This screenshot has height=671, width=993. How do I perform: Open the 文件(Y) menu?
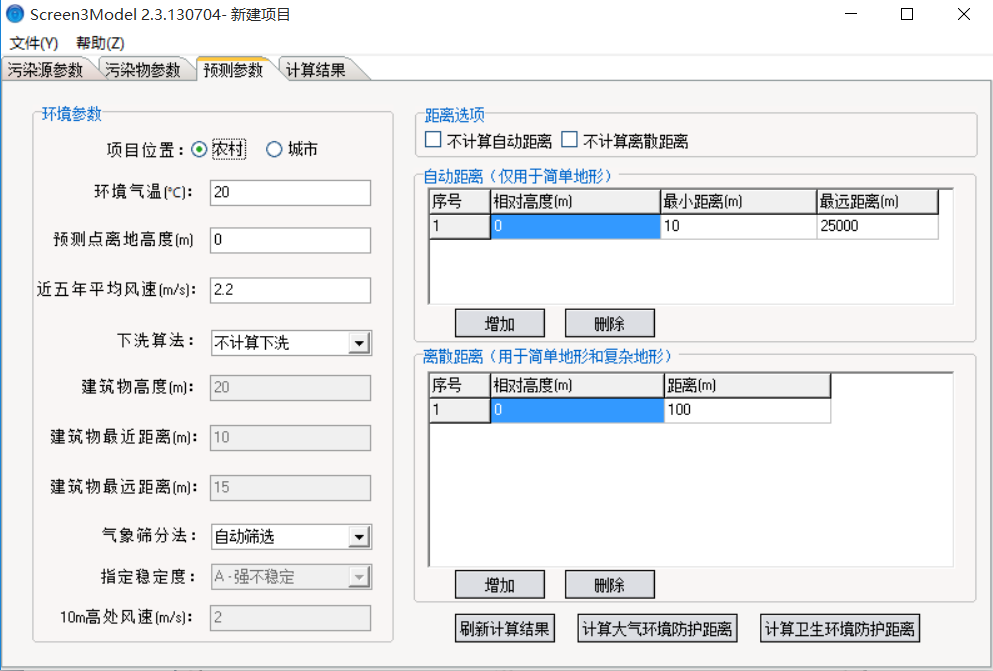click(x=34, y=43)
